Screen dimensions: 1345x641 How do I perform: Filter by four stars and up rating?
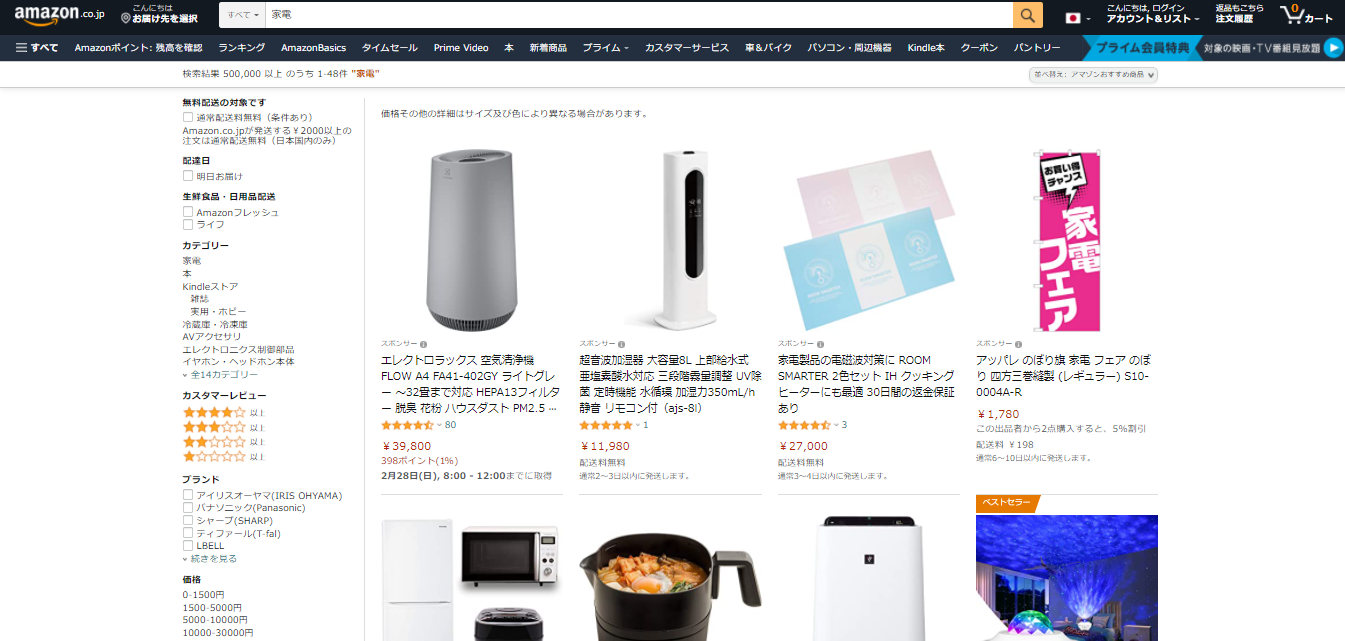click(x=222, y=412)
